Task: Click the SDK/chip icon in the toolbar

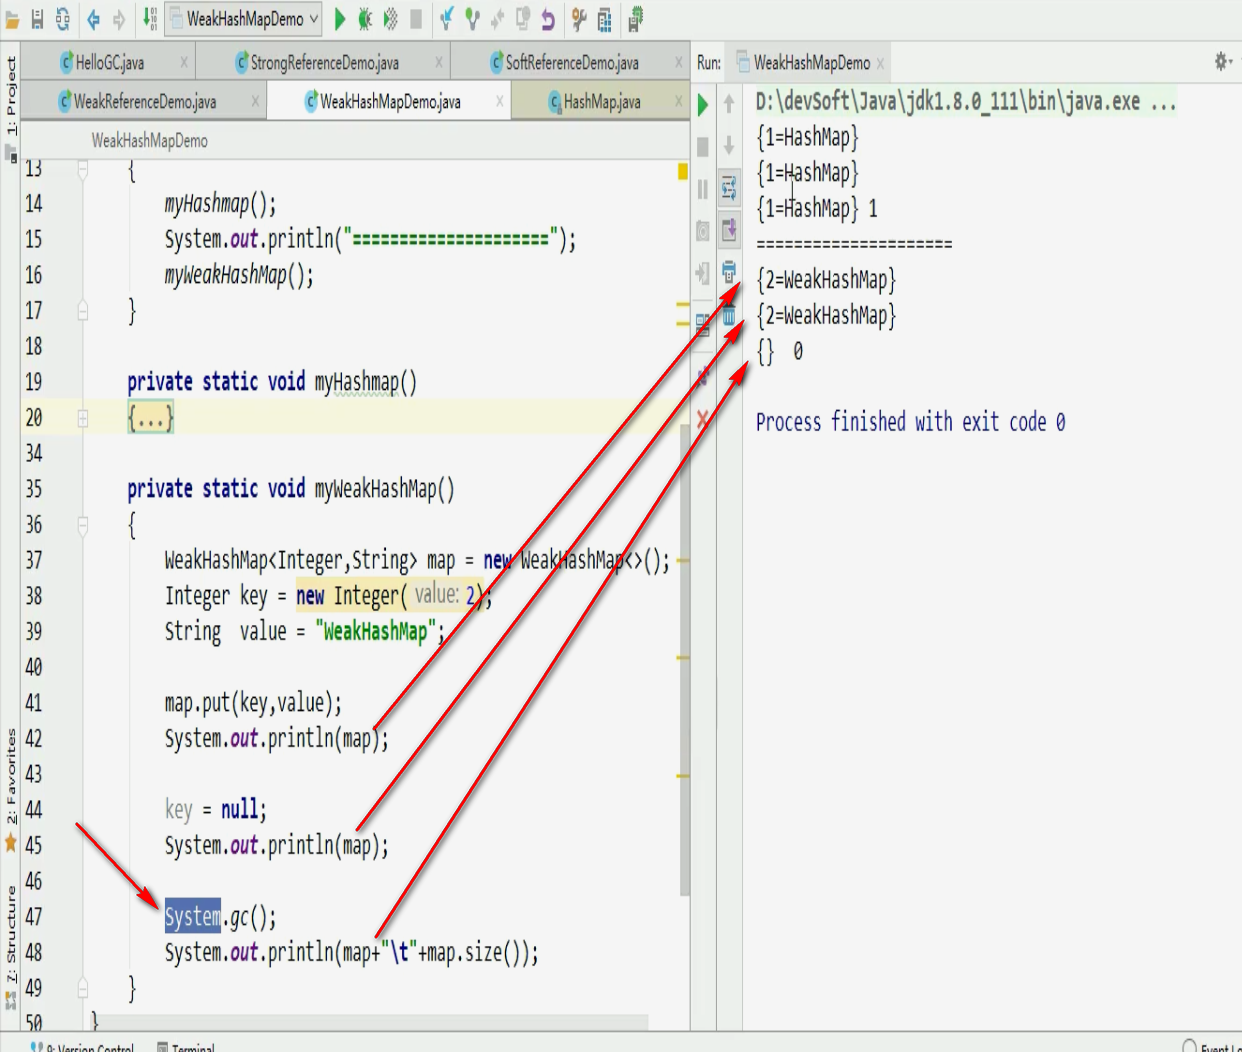Action: 635,18
